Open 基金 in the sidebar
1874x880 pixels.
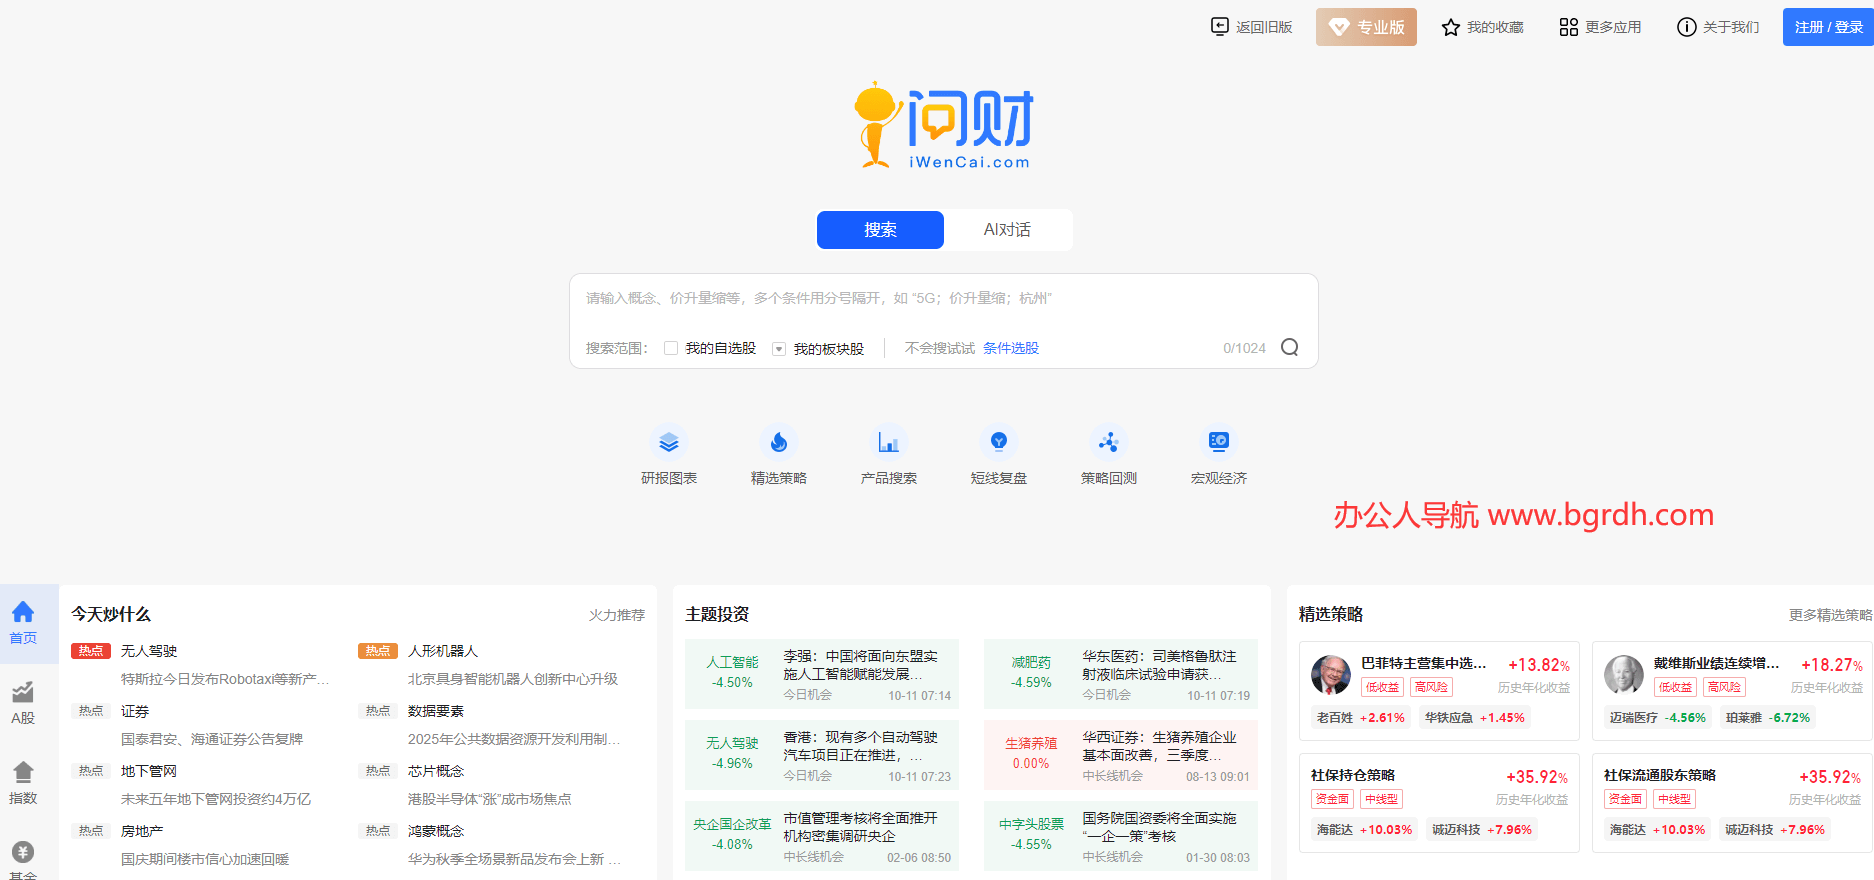[x=23, y=860]
